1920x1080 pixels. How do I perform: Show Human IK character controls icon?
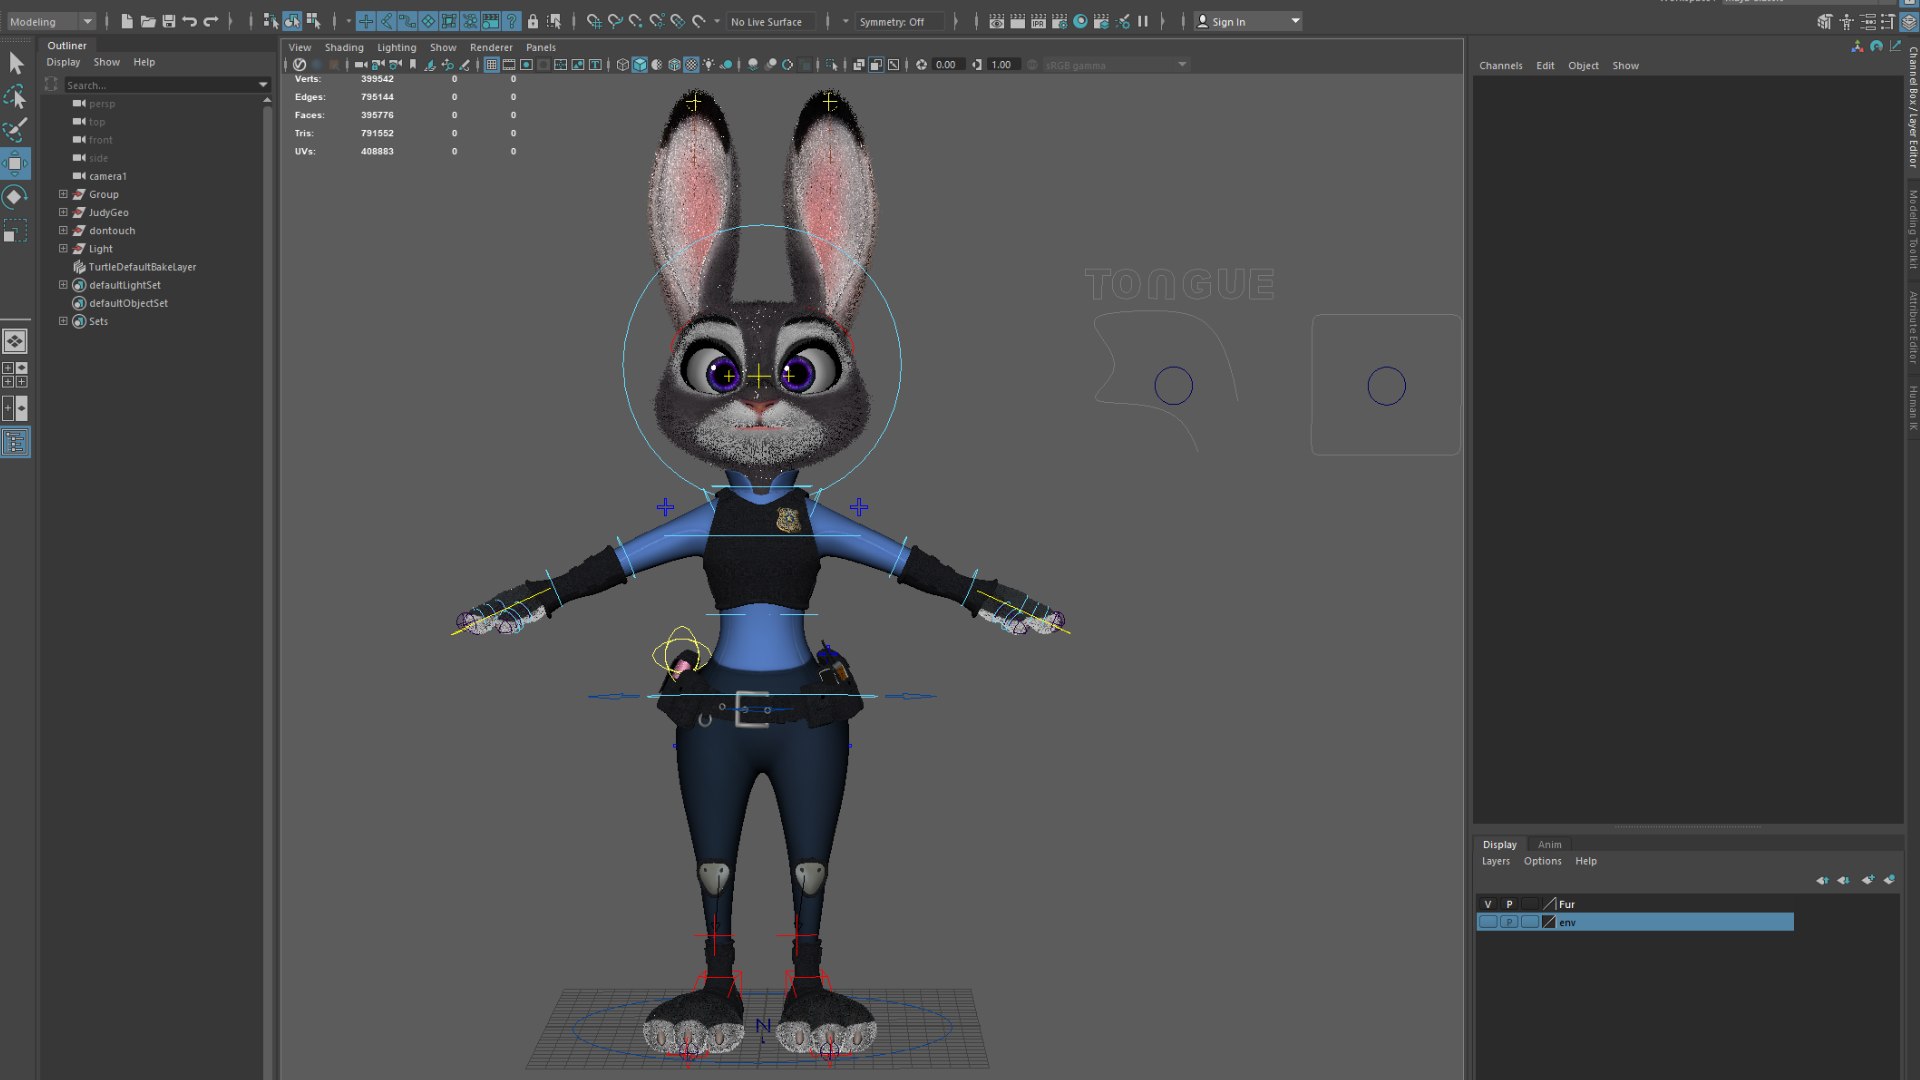click(1847, 21)
